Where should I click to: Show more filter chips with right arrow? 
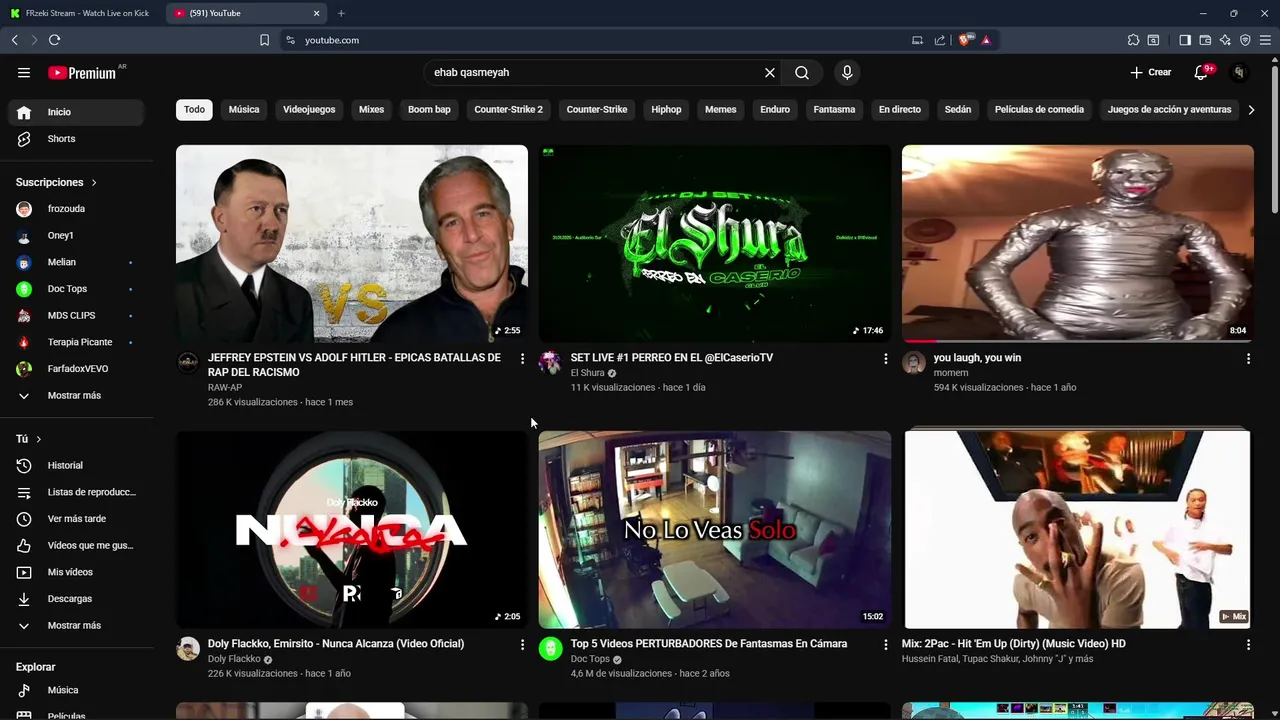tap(1251, 109)
